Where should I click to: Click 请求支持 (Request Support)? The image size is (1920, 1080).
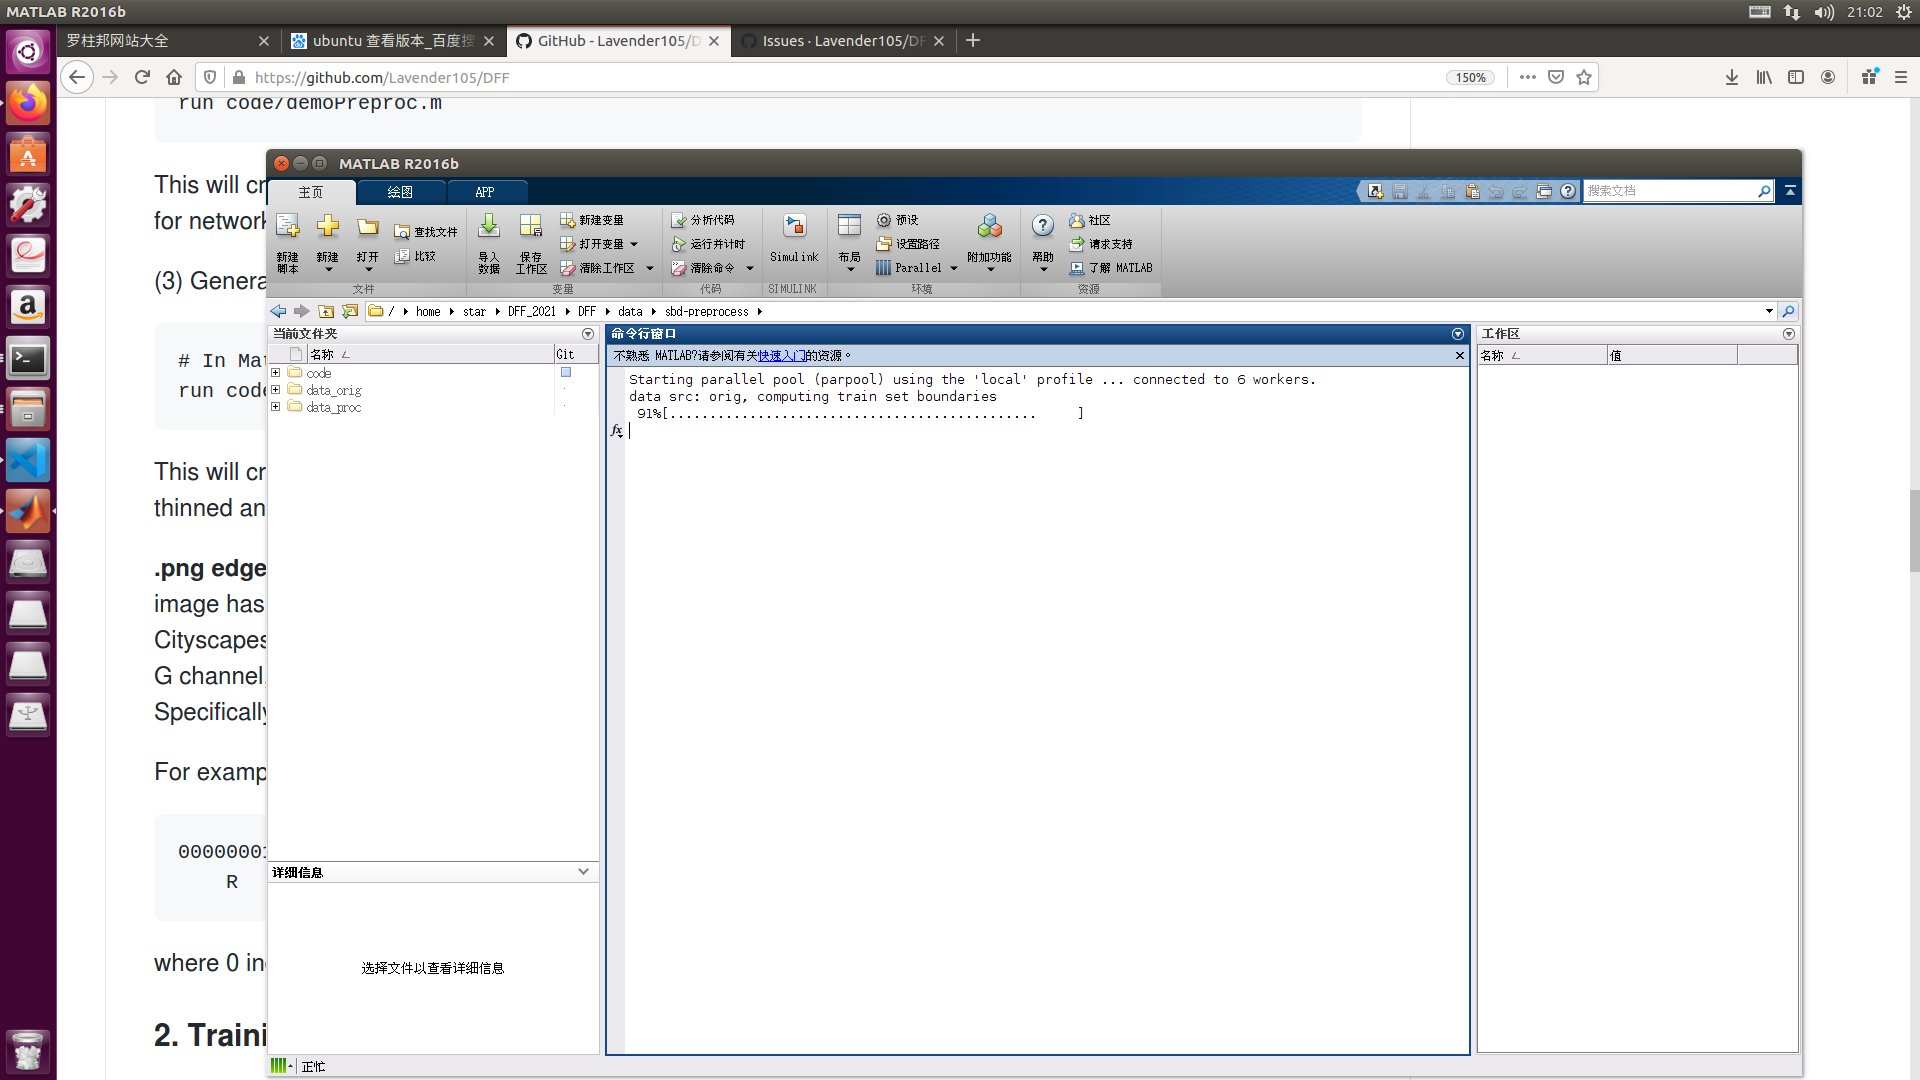[1101, 244]
